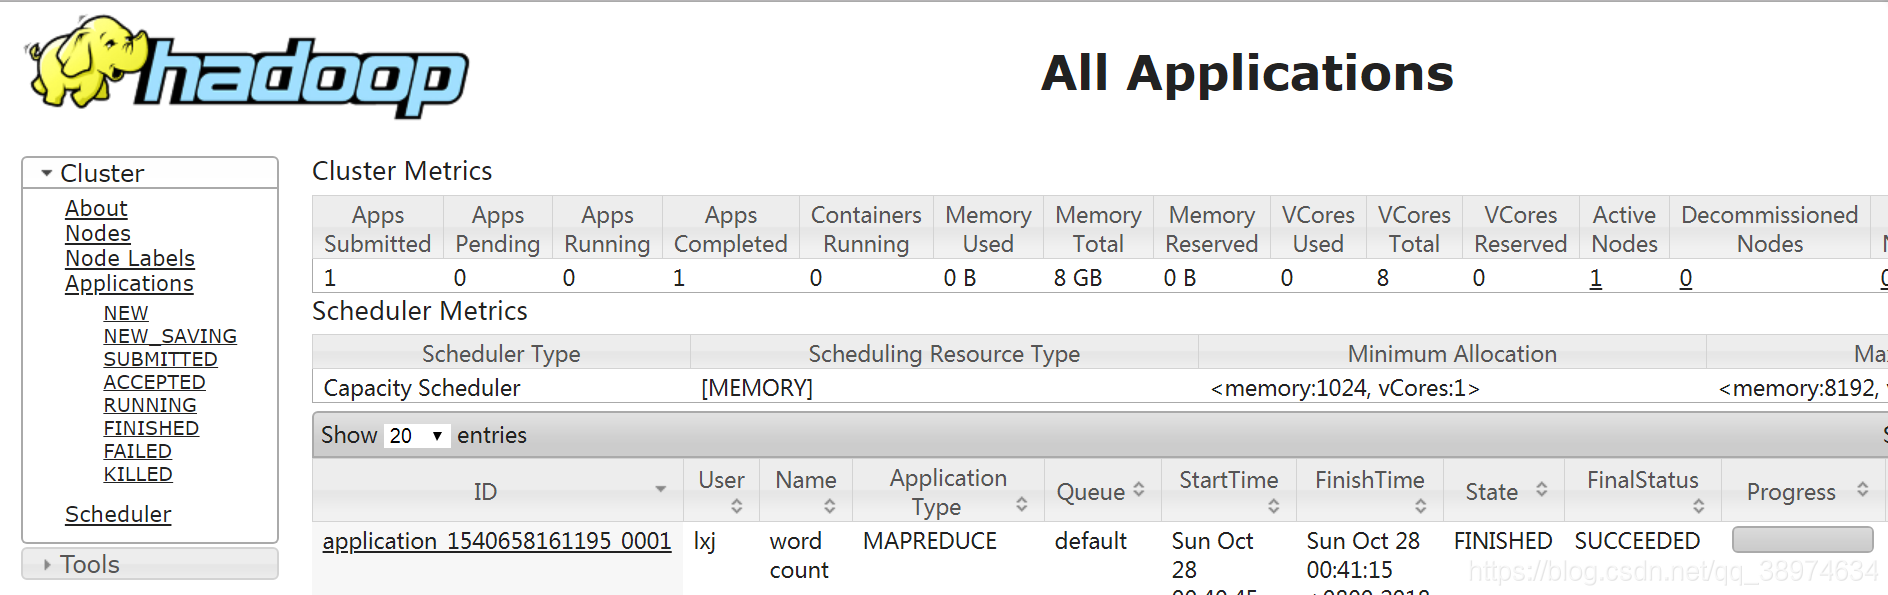This screenshot has height=595, width=1888.
Task: Click the Apps Completed column header
Action: 731,229
